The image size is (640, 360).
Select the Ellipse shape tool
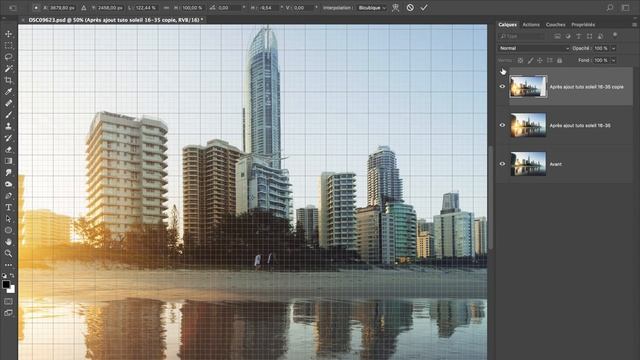point(9,230)
